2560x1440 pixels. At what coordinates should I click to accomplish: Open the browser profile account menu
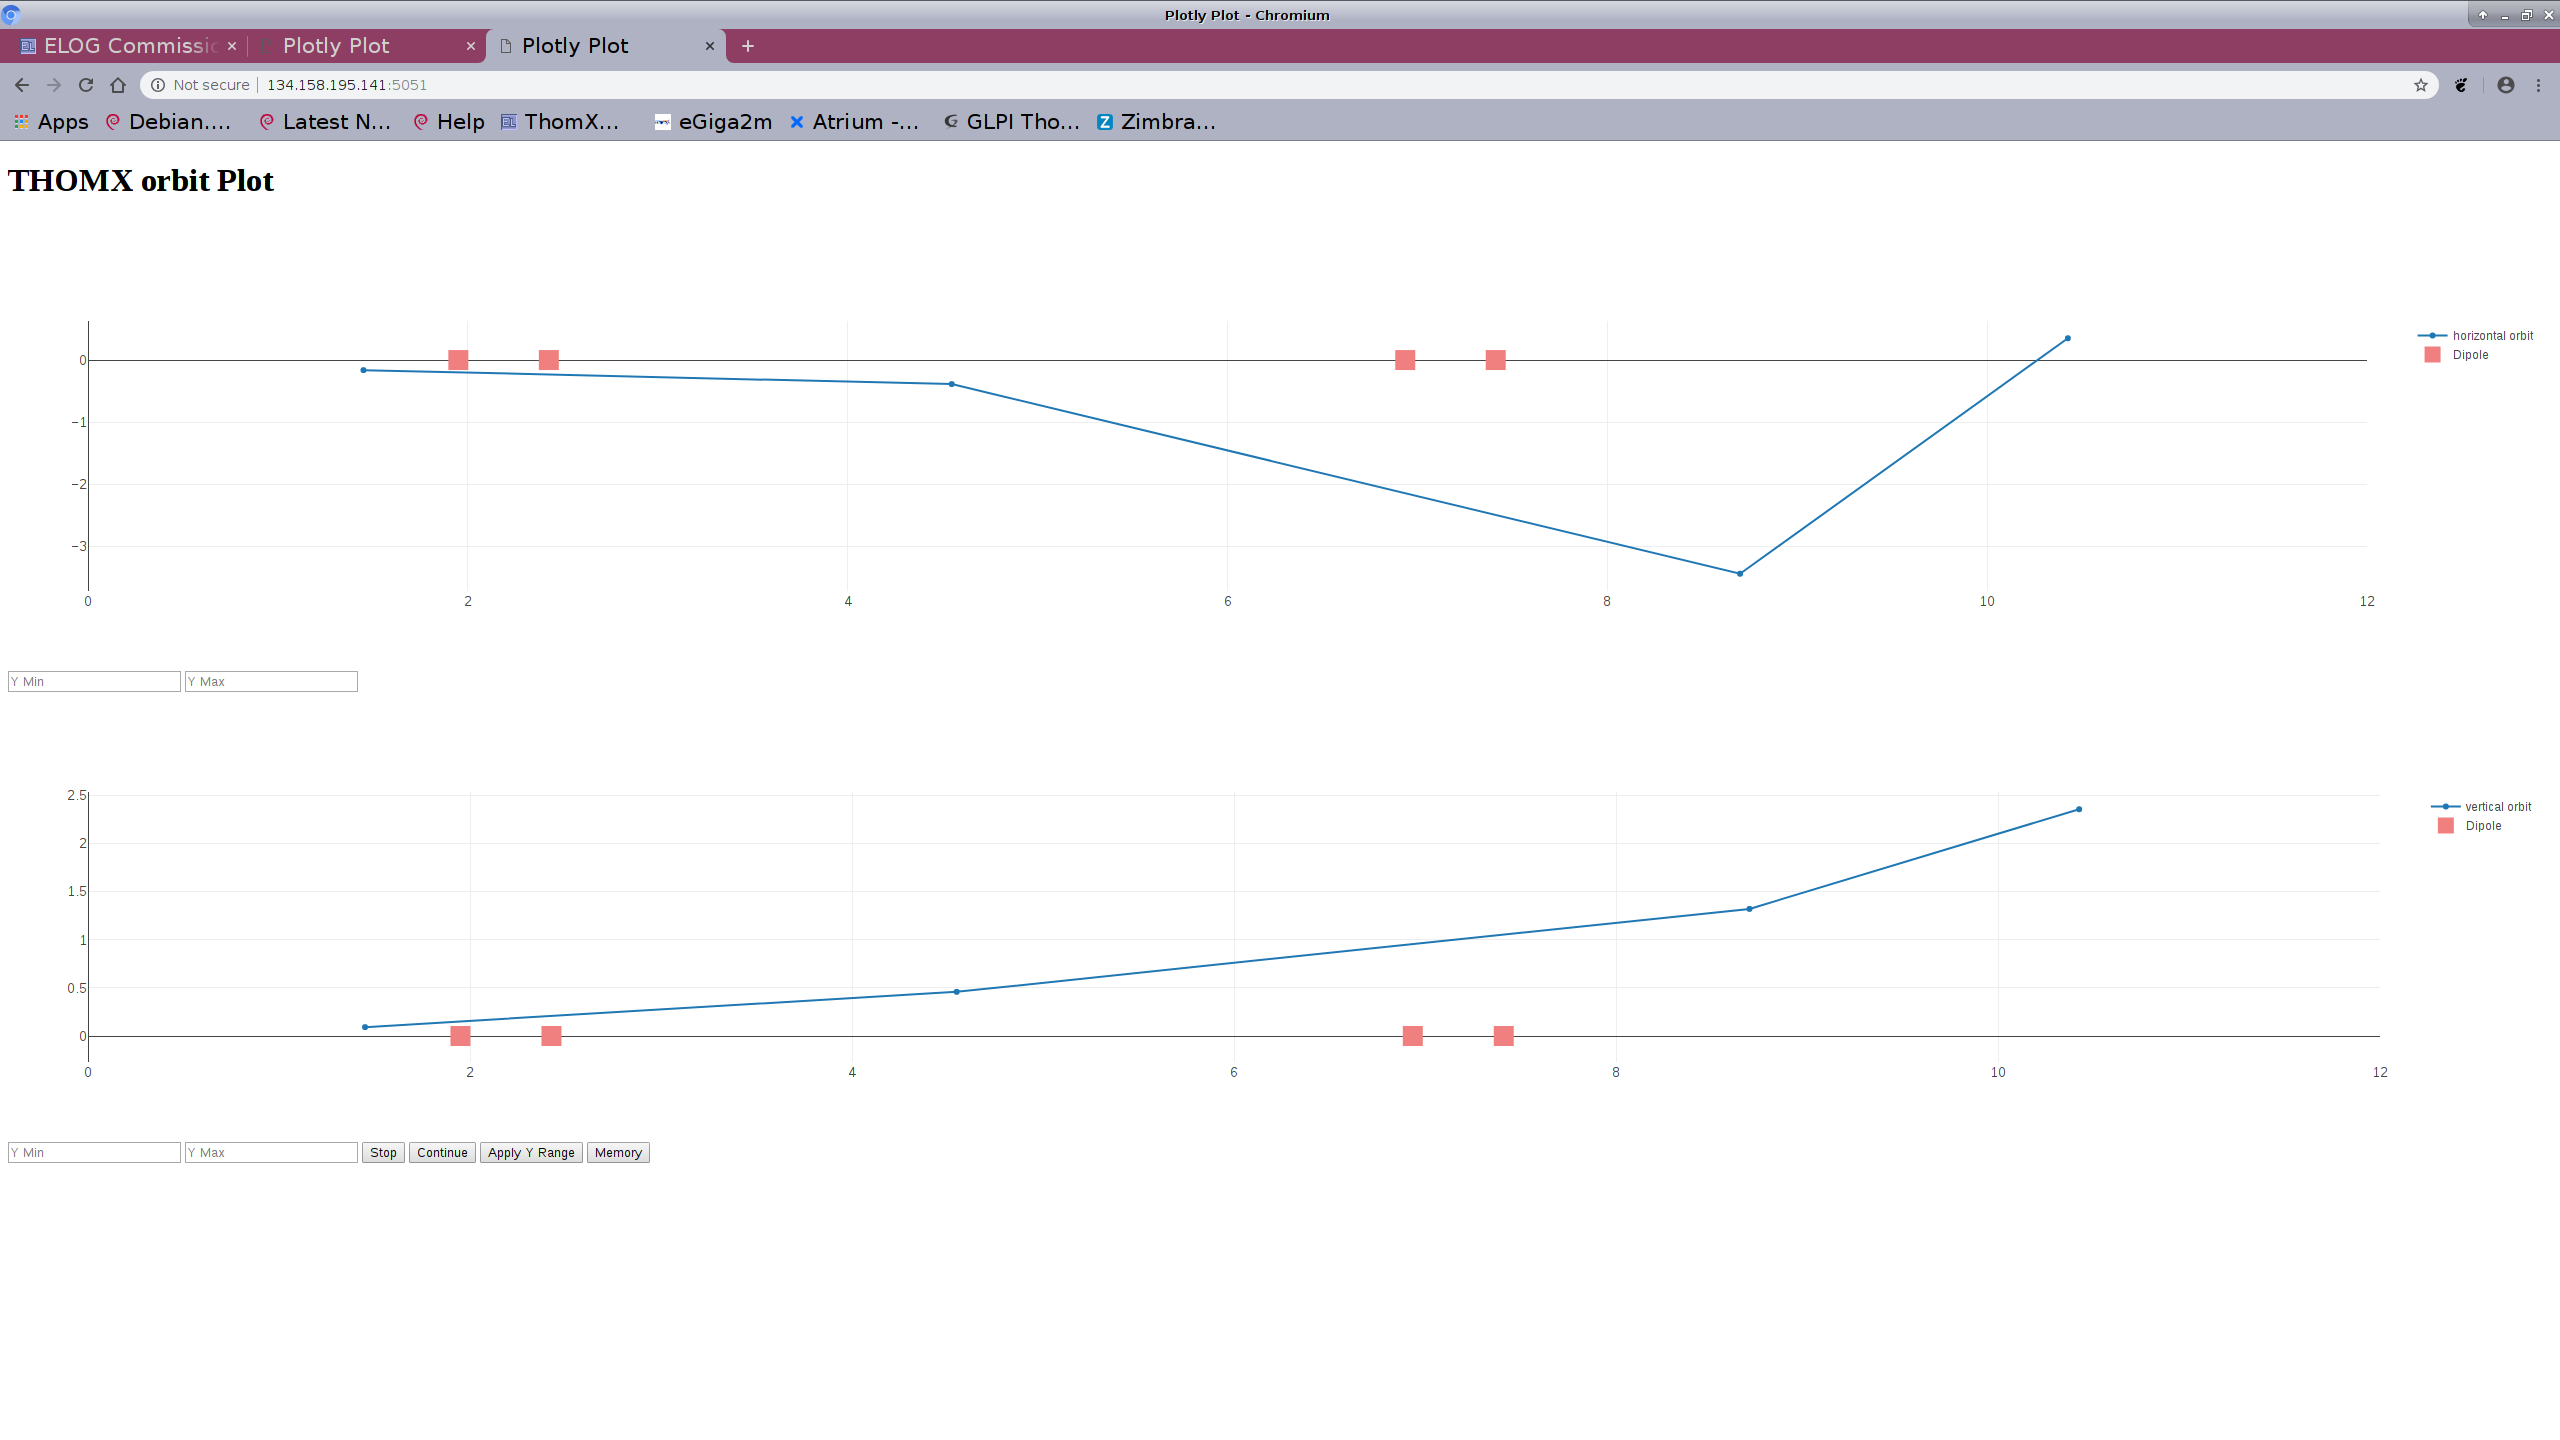(2505, 85)
